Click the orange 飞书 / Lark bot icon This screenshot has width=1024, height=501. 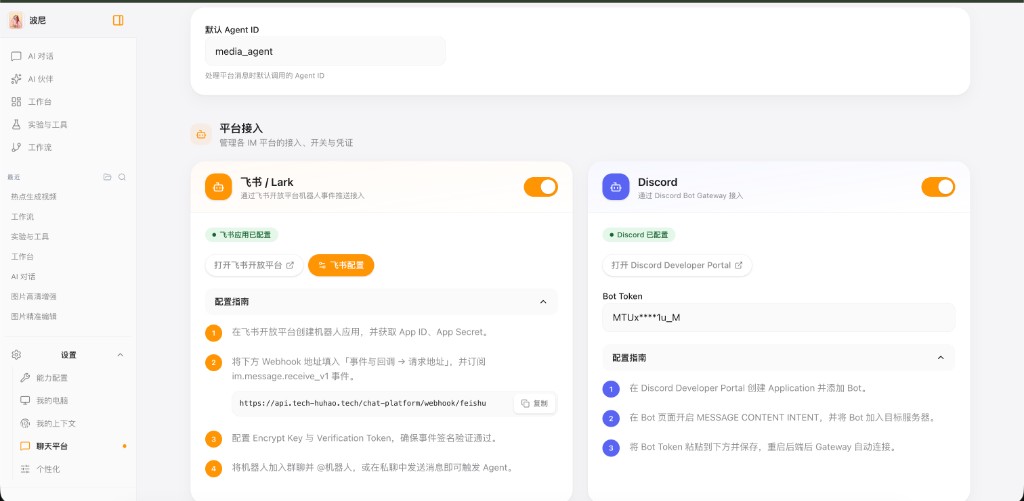(218, 187)
